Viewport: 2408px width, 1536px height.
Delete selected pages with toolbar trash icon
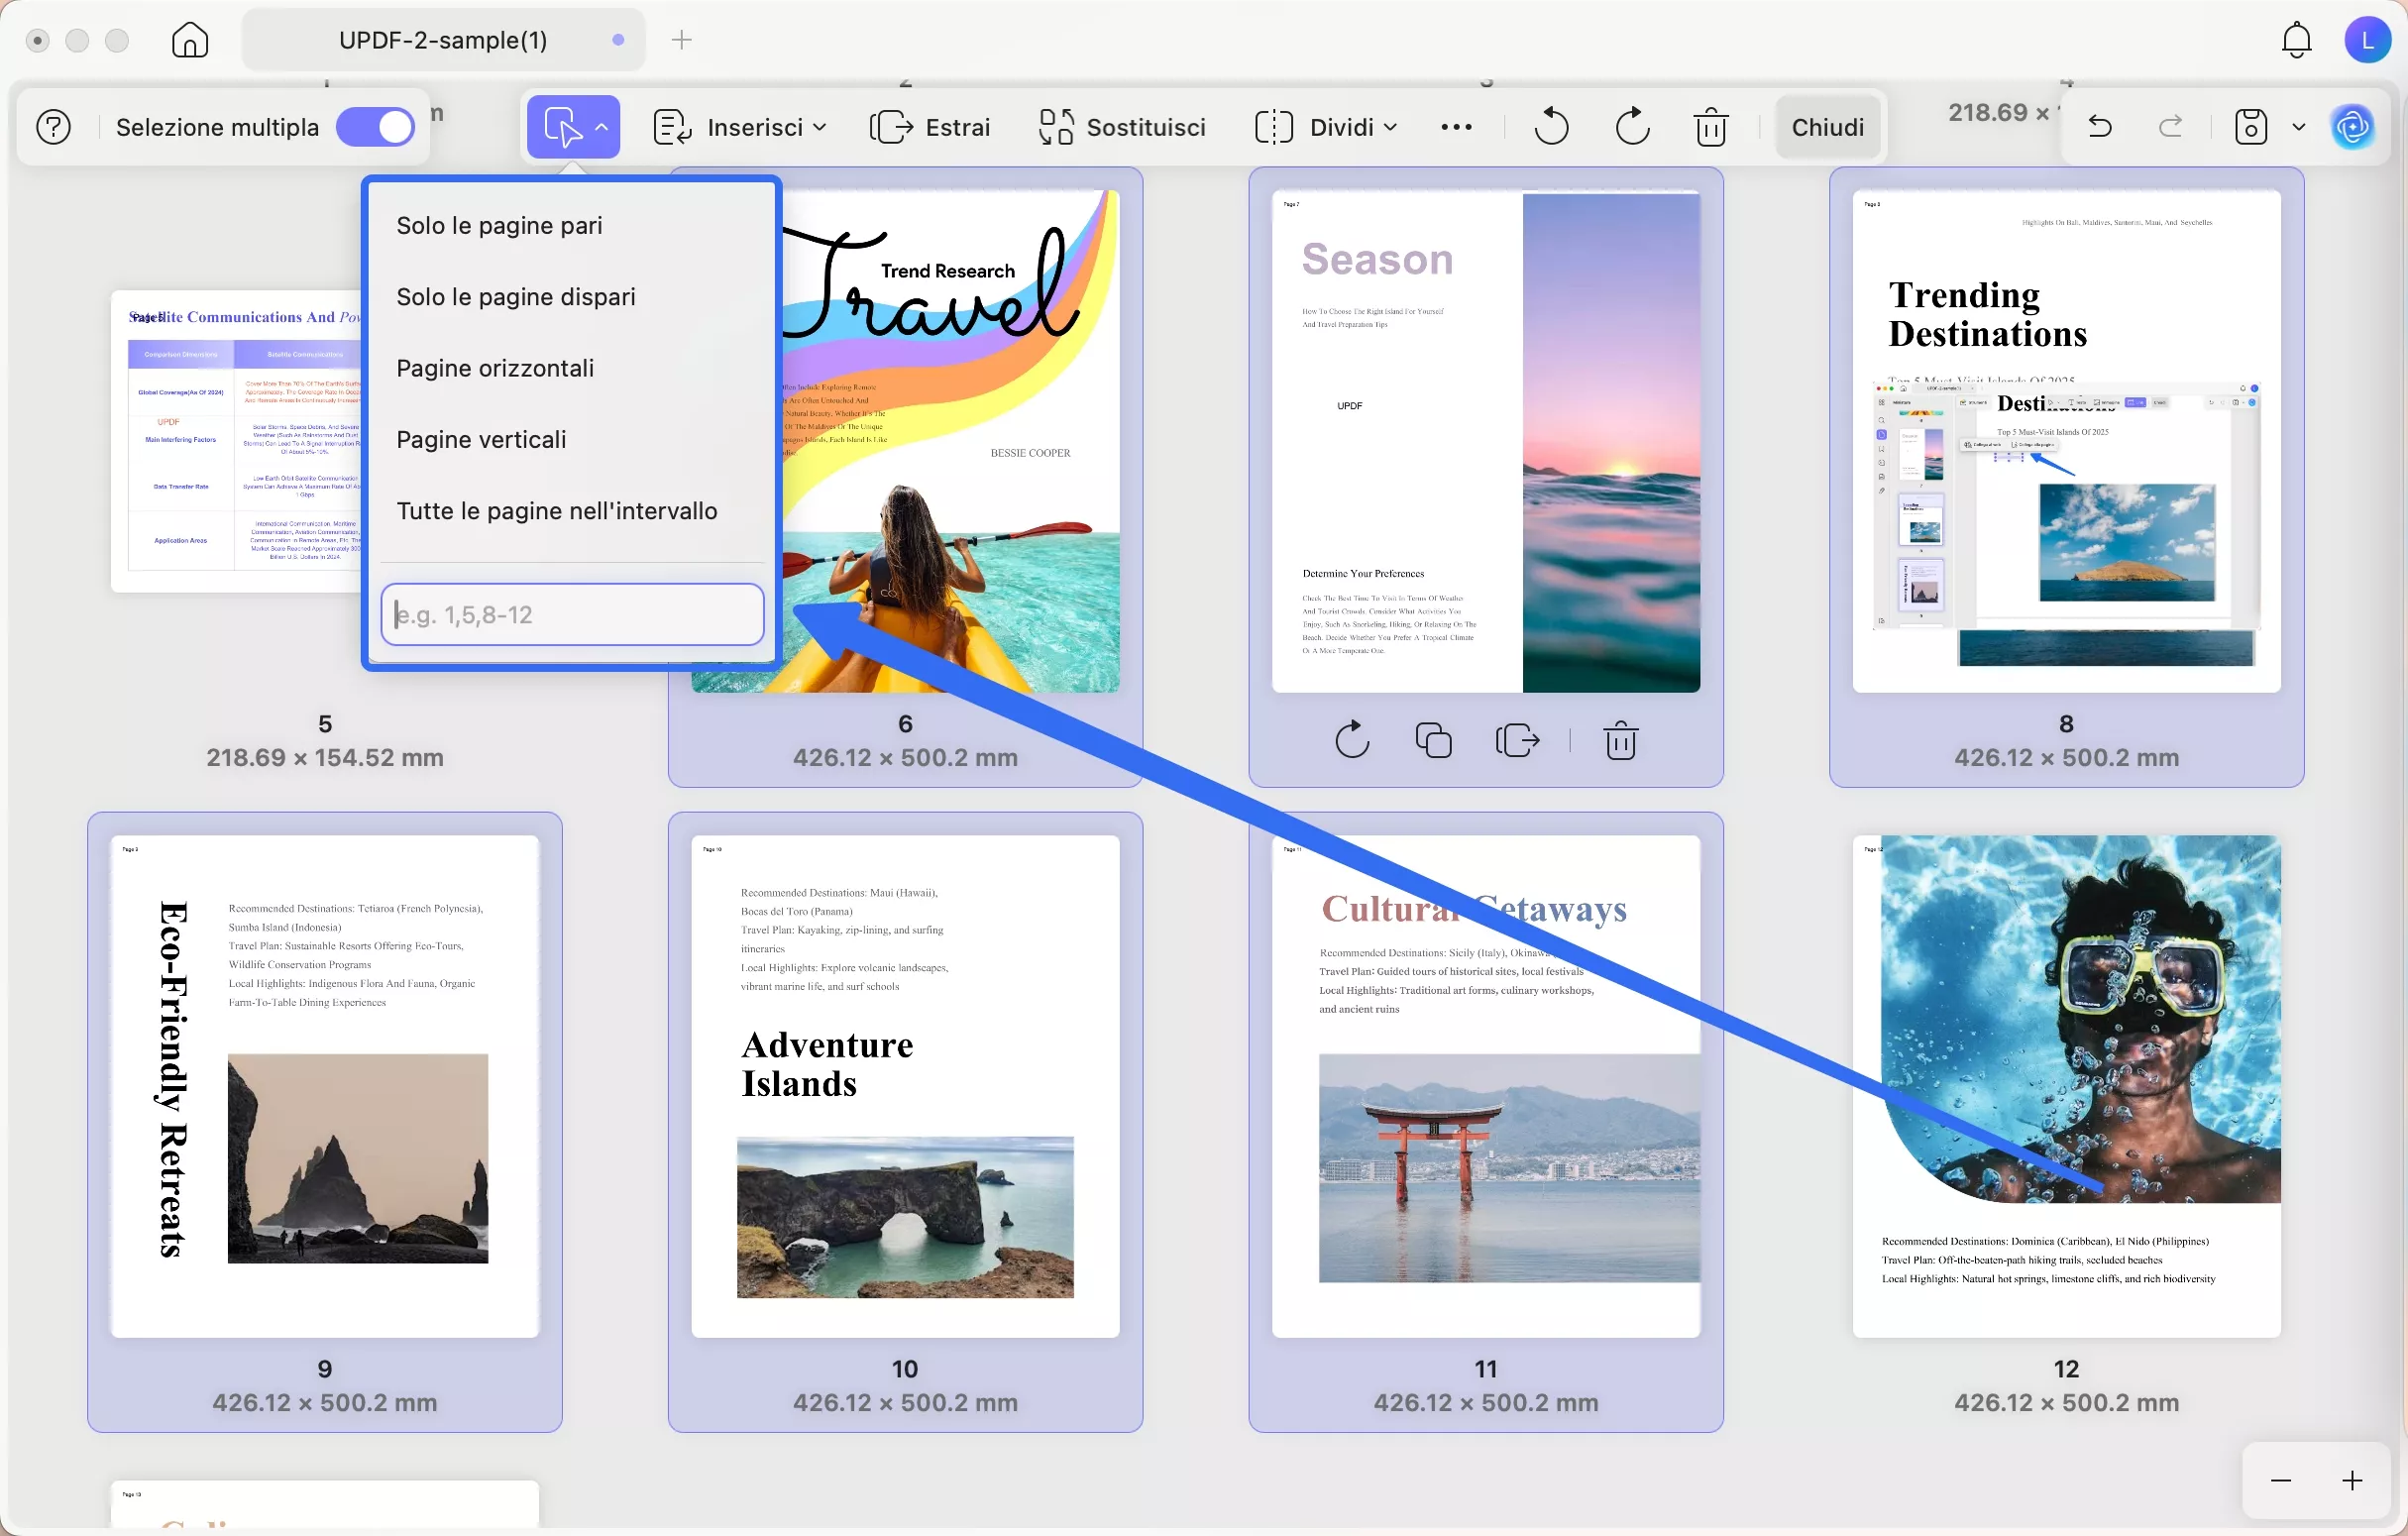coord(1711,127)
